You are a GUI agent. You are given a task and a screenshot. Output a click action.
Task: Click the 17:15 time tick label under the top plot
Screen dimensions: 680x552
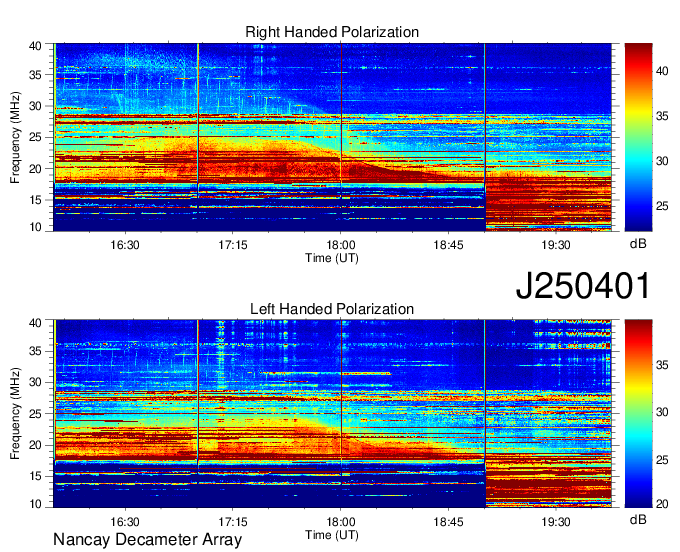click(232, 245)
